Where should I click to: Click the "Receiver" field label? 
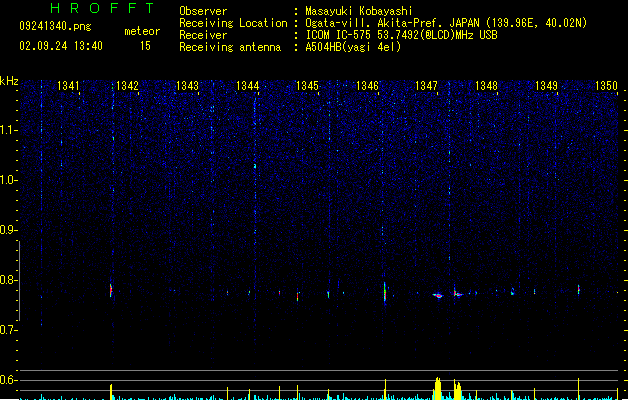point(203,35)
